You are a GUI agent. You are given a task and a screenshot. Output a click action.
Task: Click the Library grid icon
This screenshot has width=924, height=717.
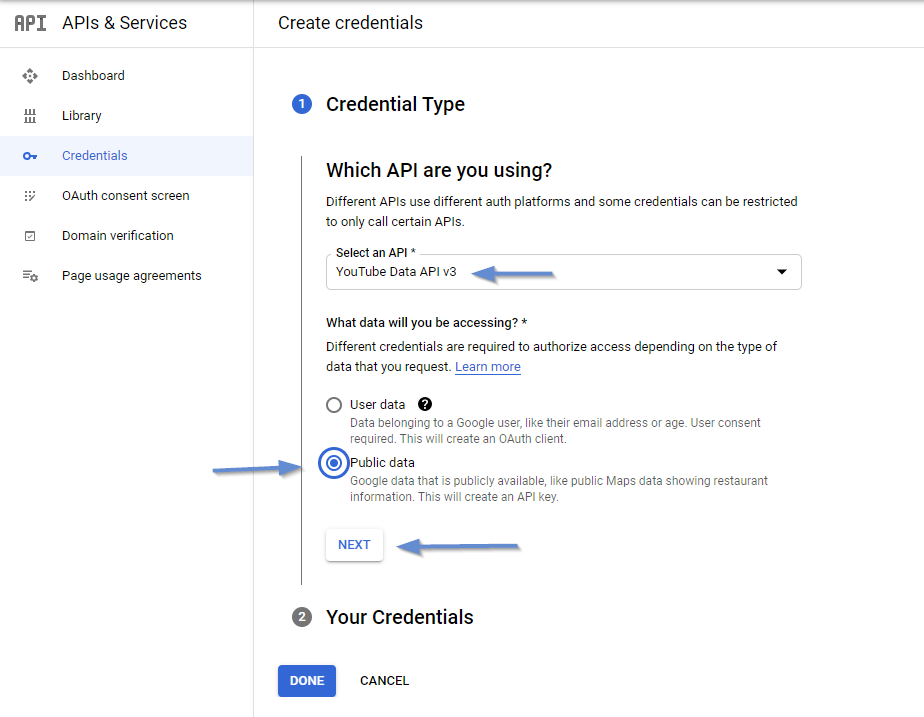[30, 116]
